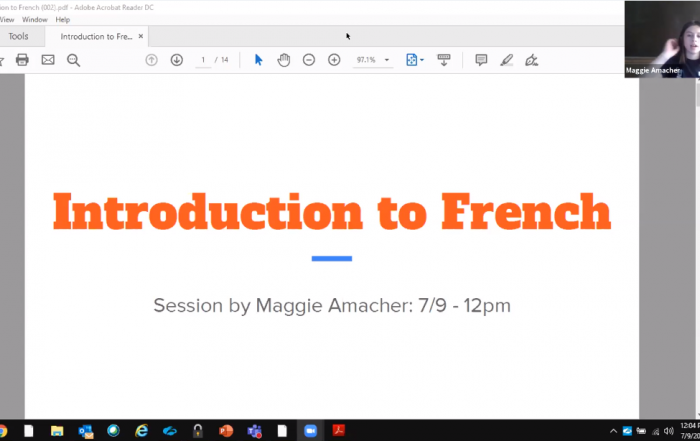700x441 pixels.
Task: Close the Introduction to French tab
Action: [x=141, y=37]
